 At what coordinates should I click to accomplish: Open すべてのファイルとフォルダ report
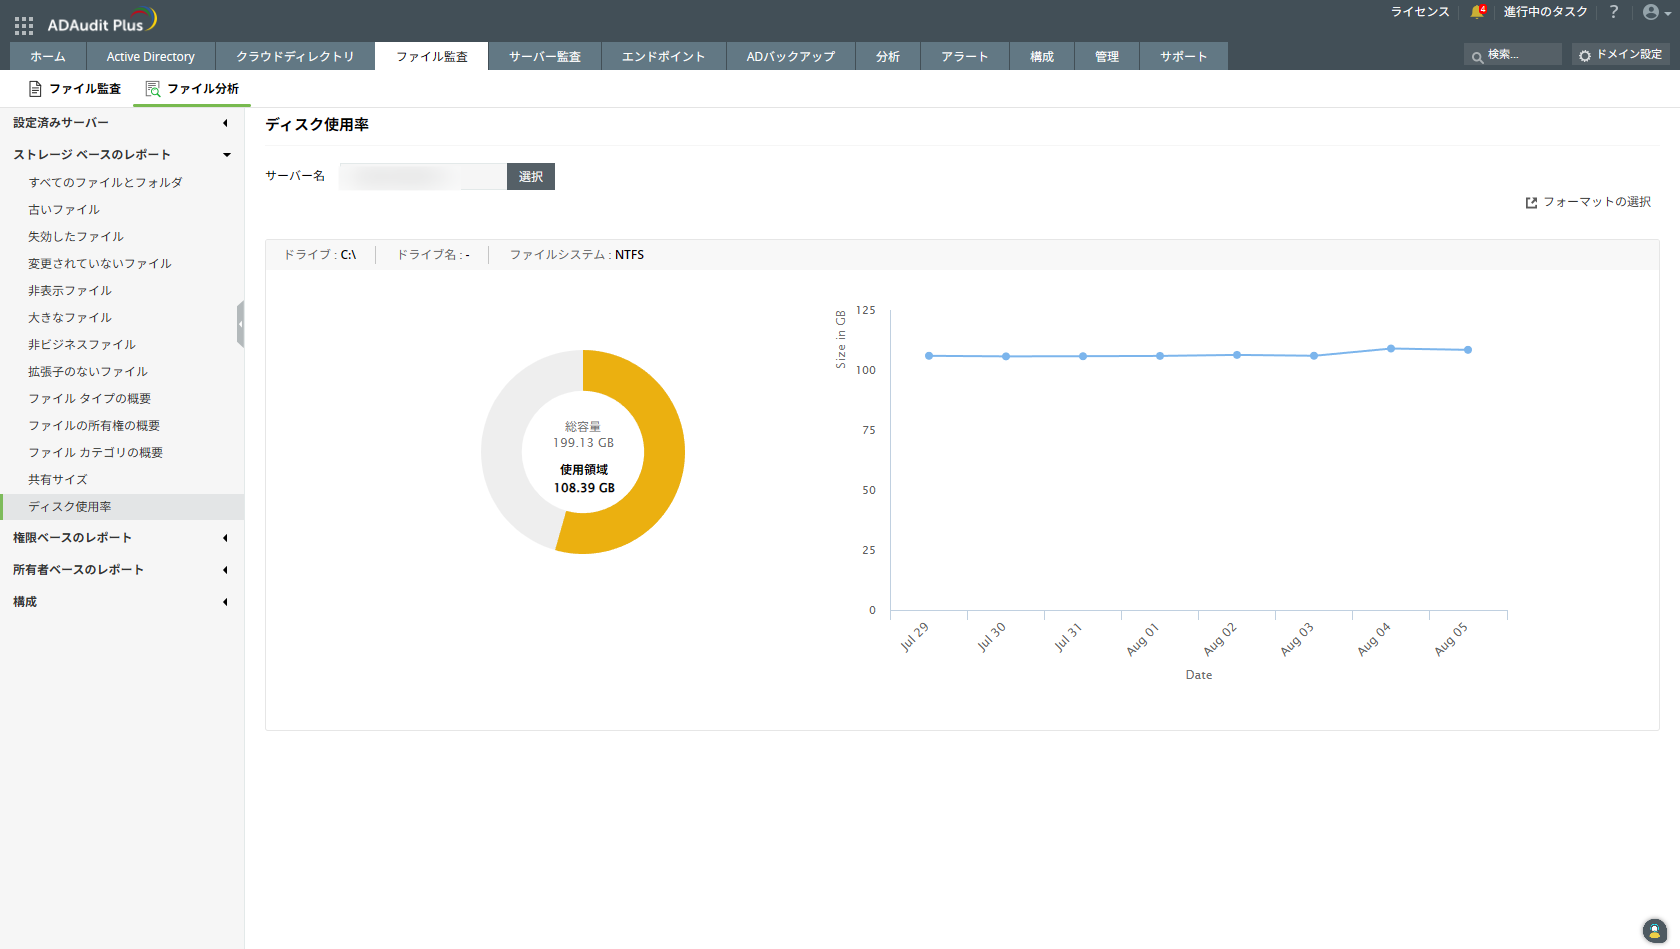tap(106, 183)
